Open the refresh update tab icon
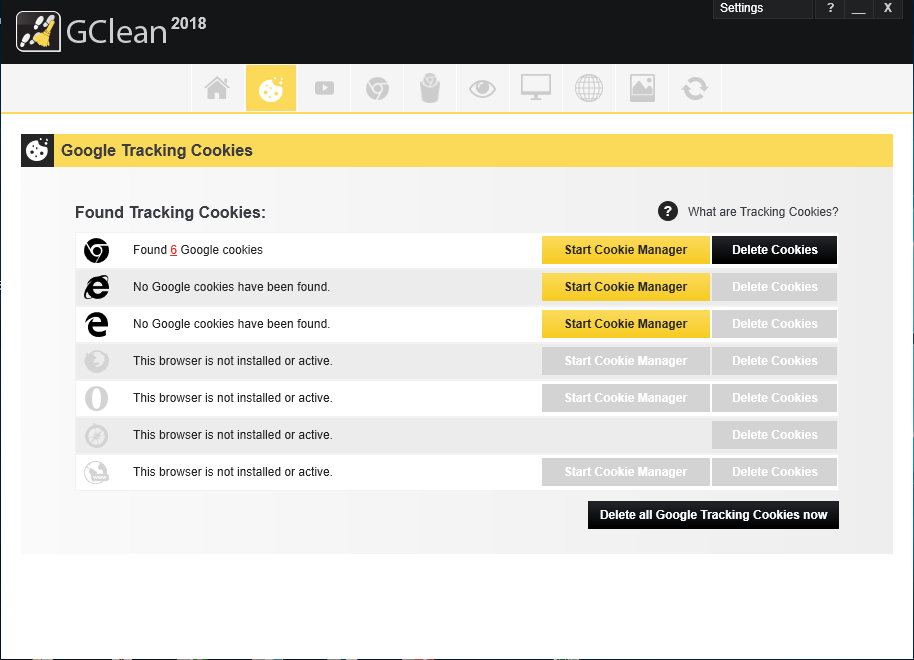The width and height of the screenshot is (914, 660). point(695,89)
